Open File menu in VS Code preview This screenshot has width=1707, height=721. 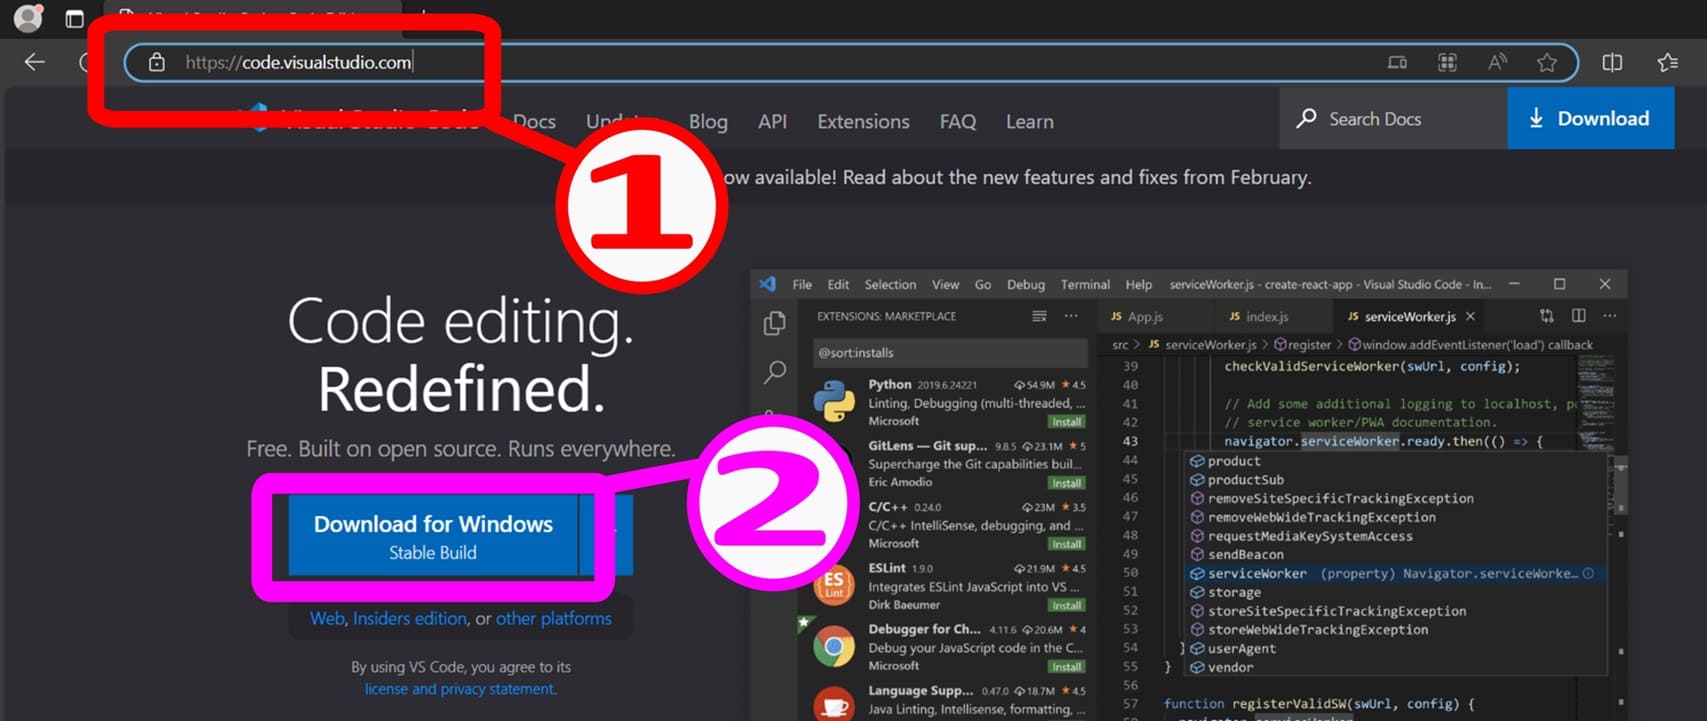802,284
